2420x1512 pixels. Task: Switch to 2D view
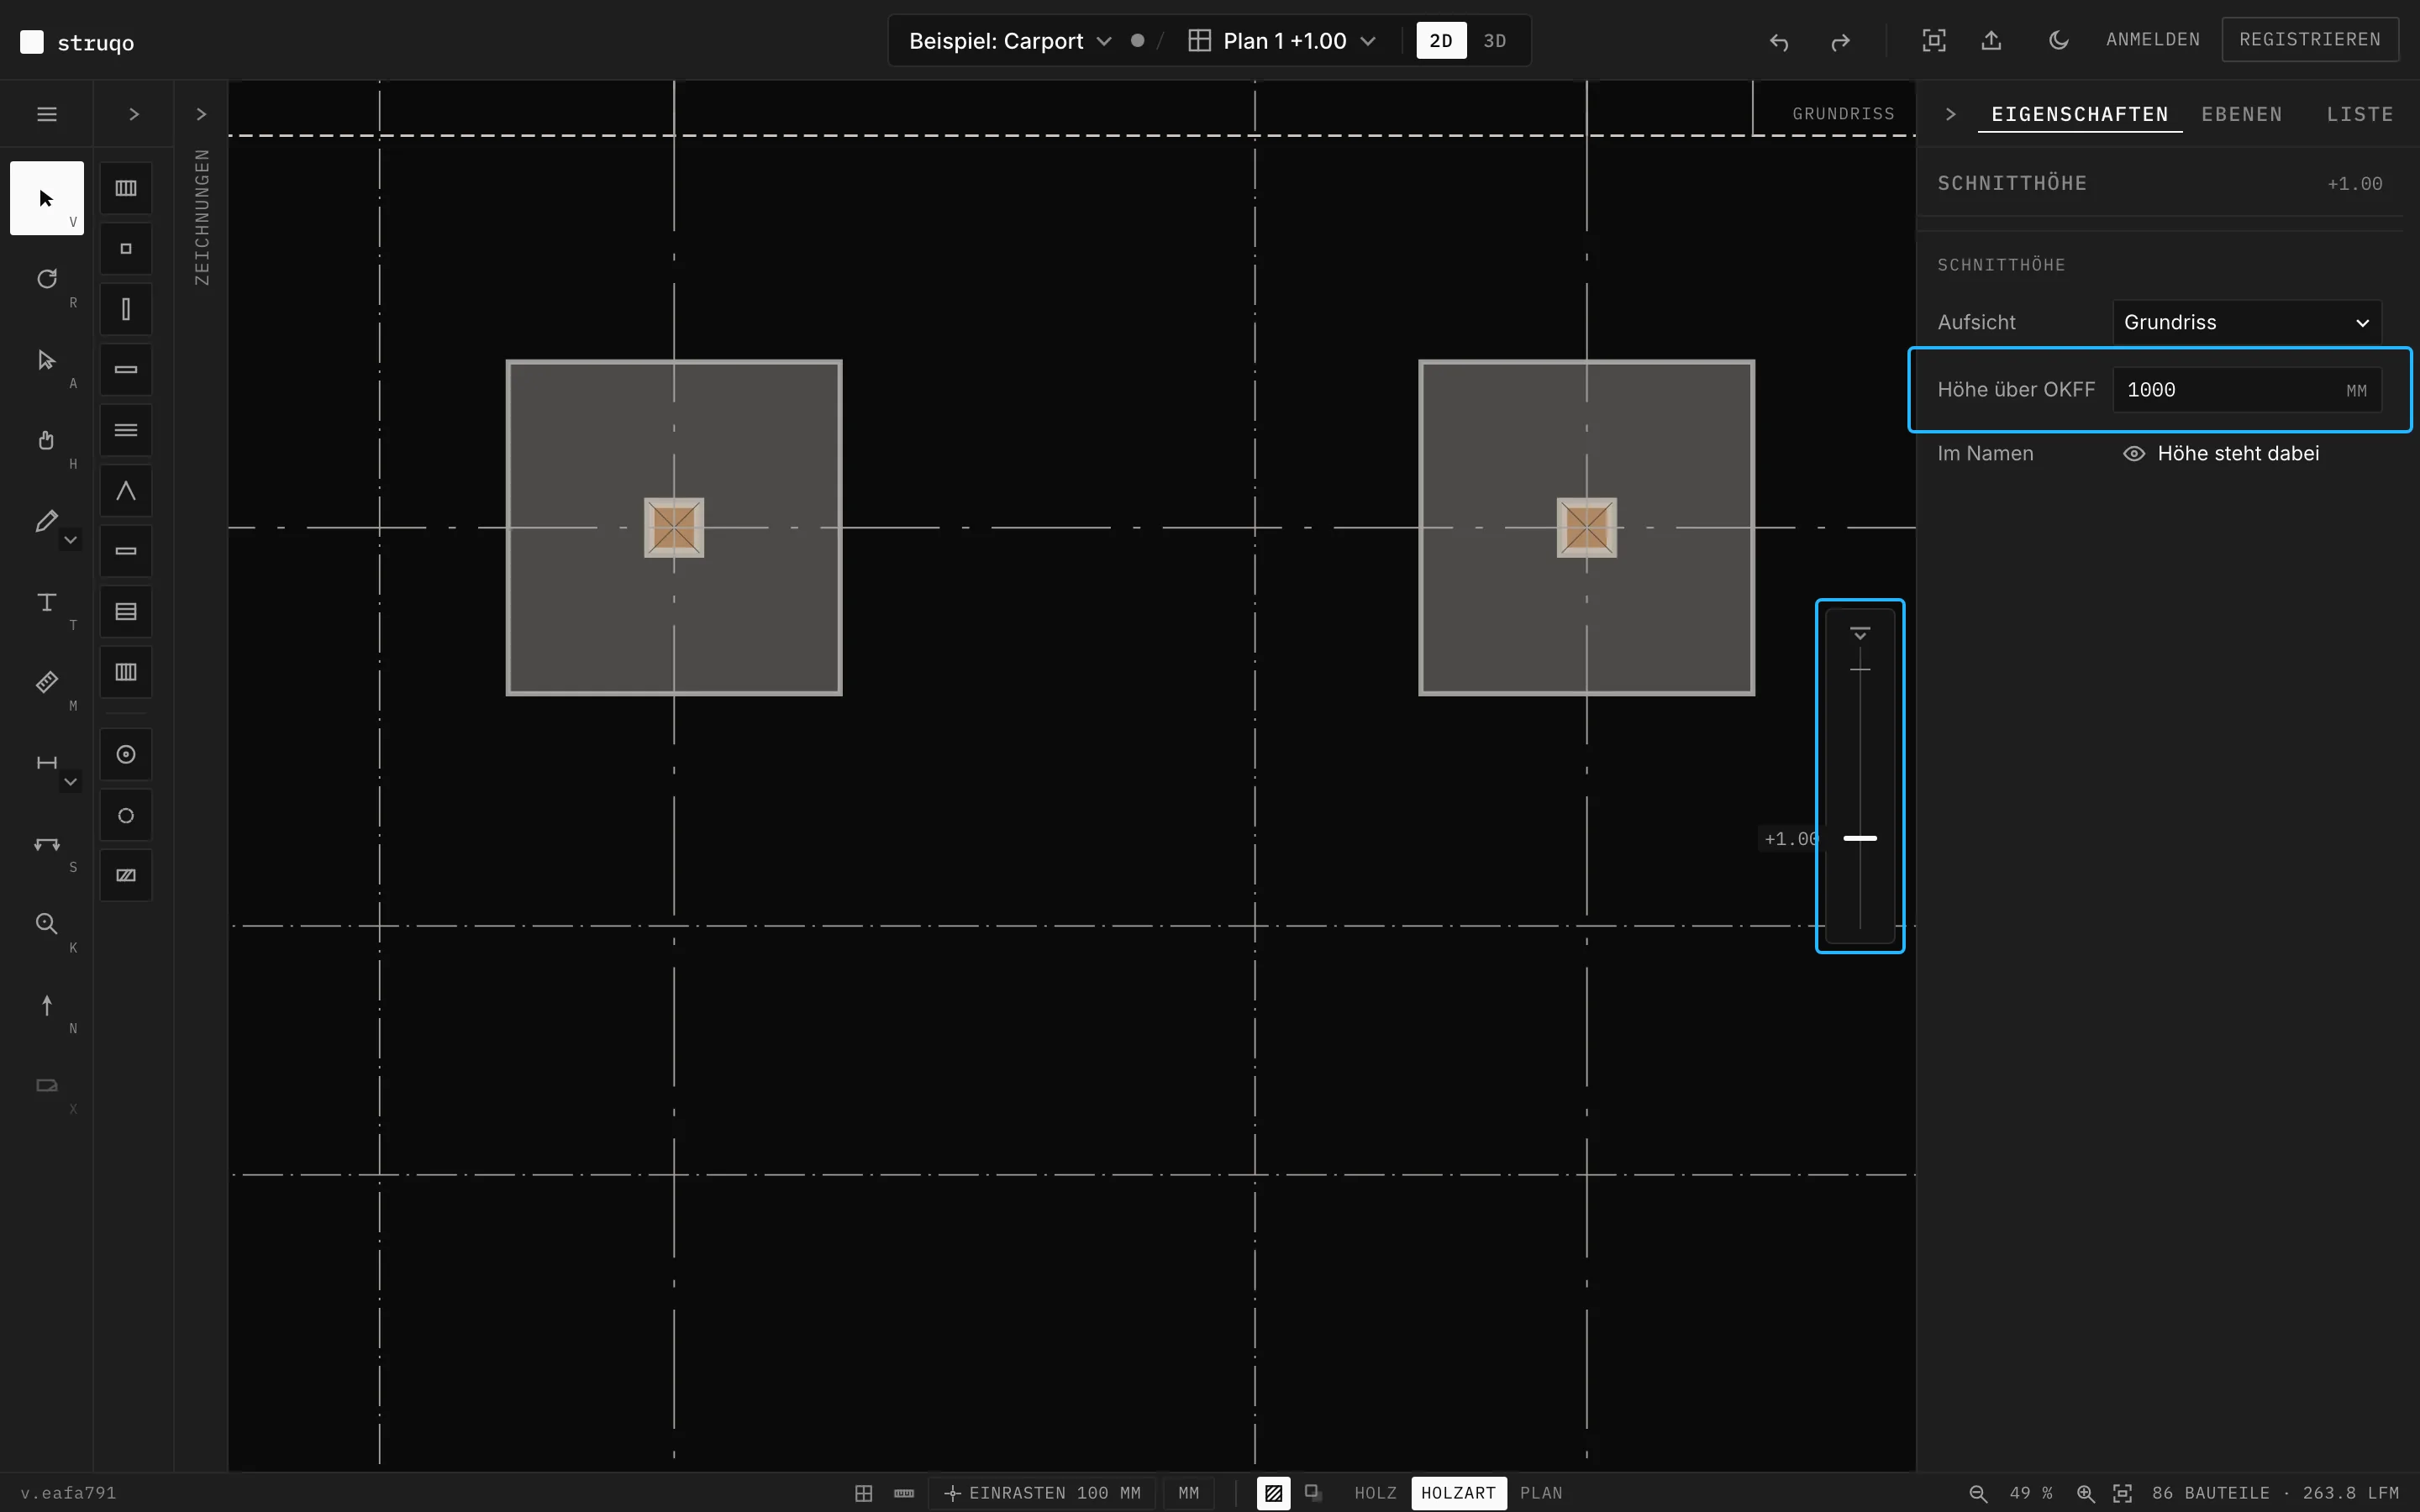coord(1441,41)
